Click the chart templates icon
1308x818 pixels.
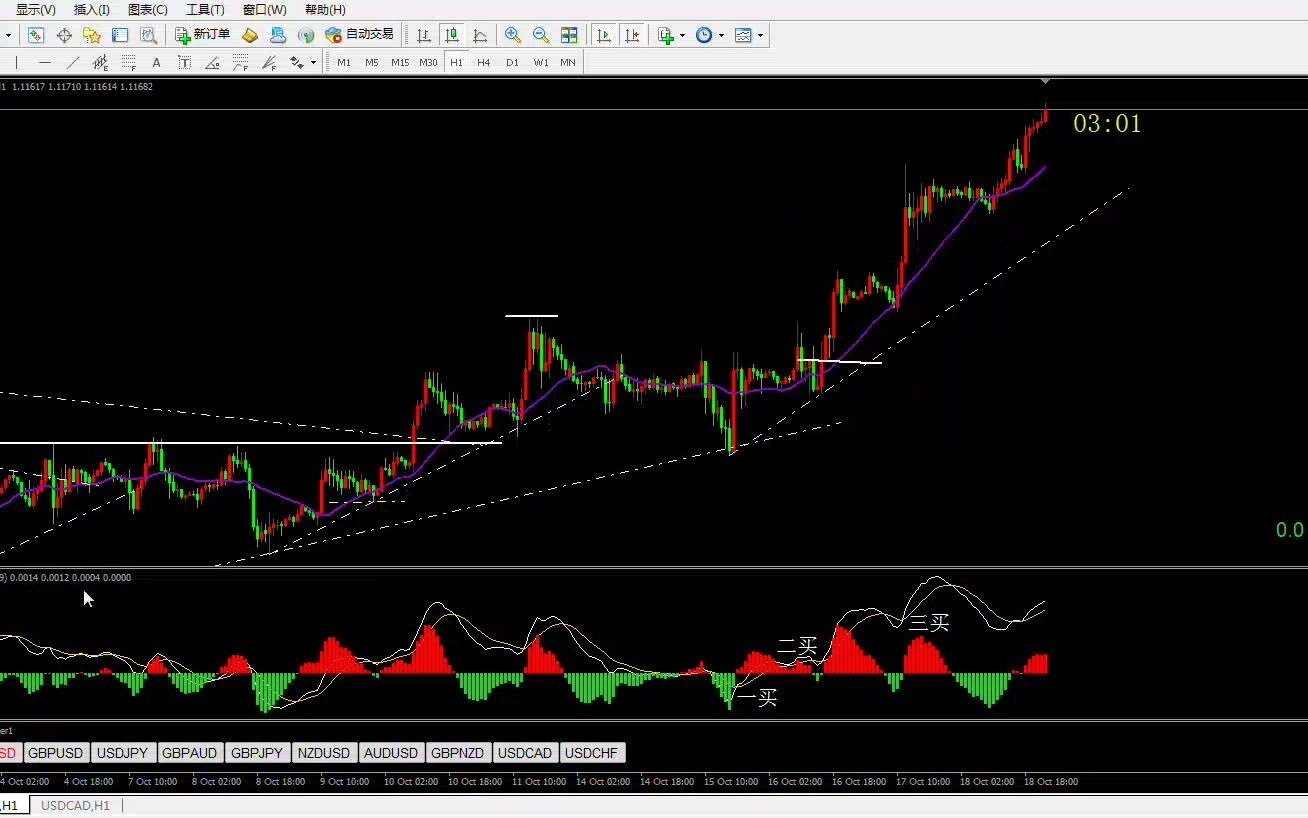click(743, 35)
